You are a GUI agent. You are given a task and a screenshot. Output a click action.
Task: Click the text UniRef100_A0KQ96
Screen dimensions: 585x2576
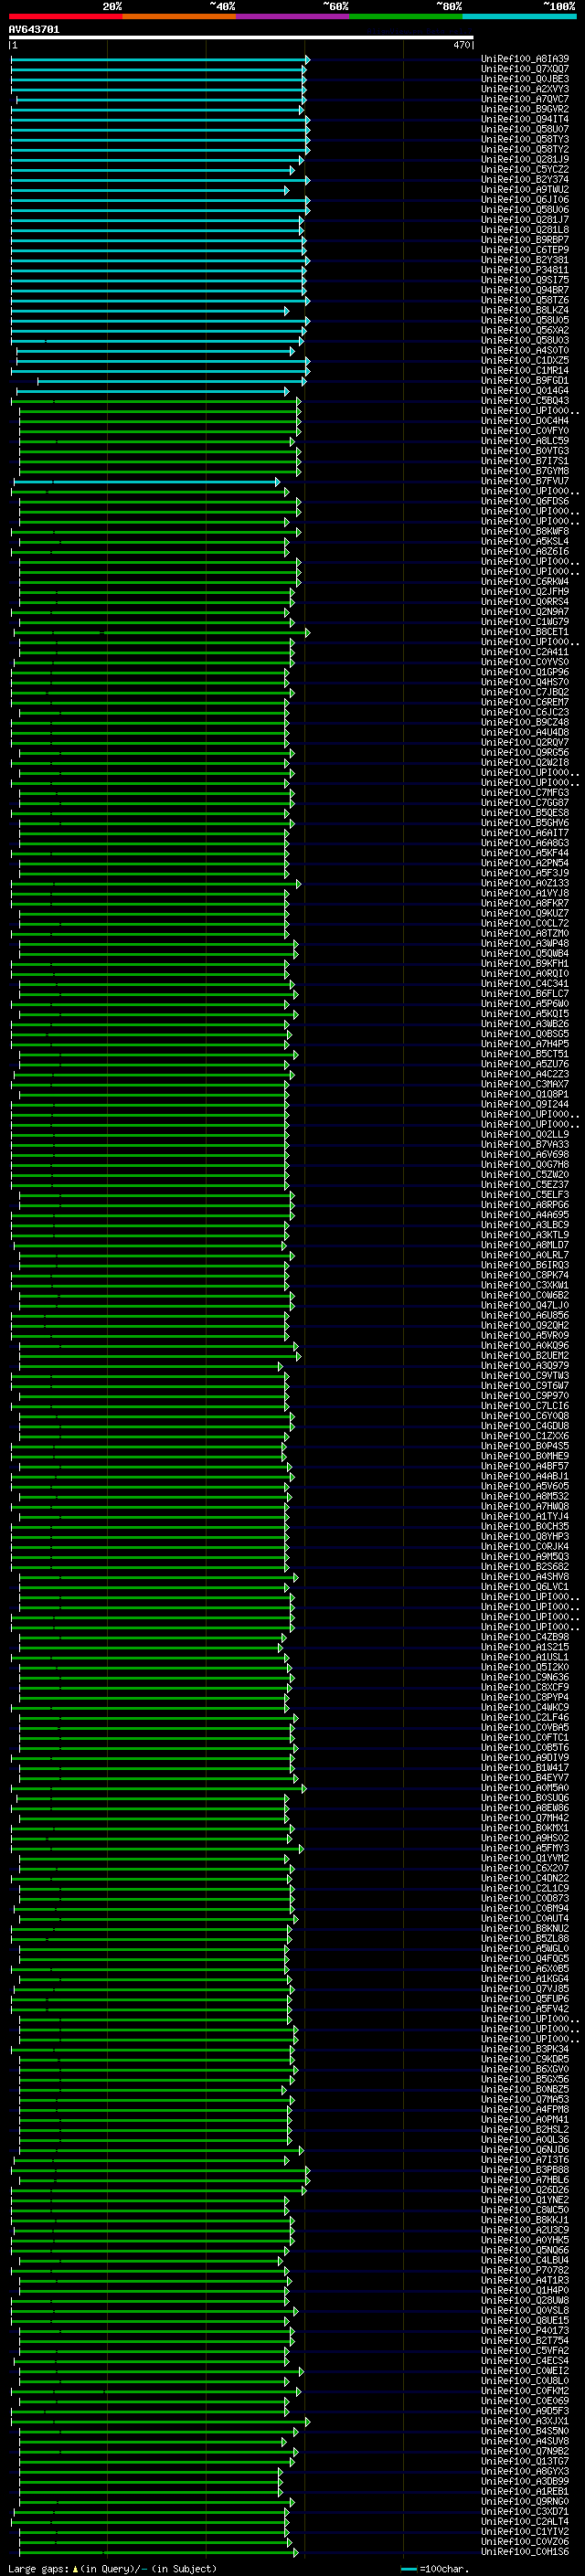tap(525, 1346)
